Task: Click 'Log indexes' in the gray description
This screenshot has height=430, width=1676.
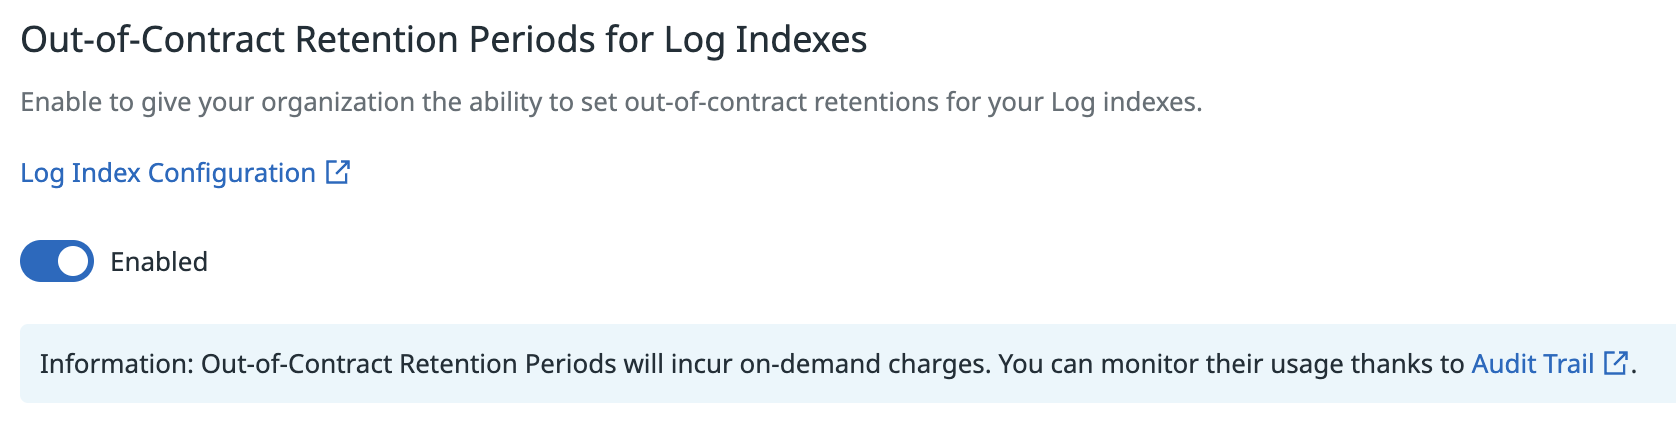Action: pos(1123,102)
